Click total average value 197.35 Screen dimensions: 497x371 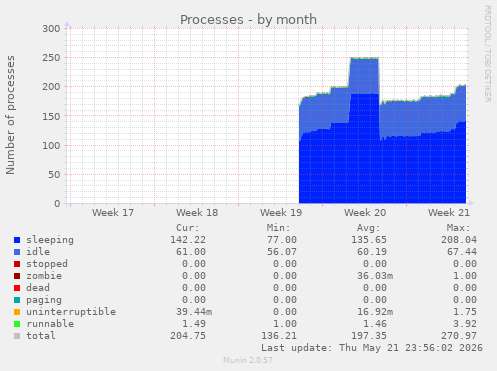point(369,336)
